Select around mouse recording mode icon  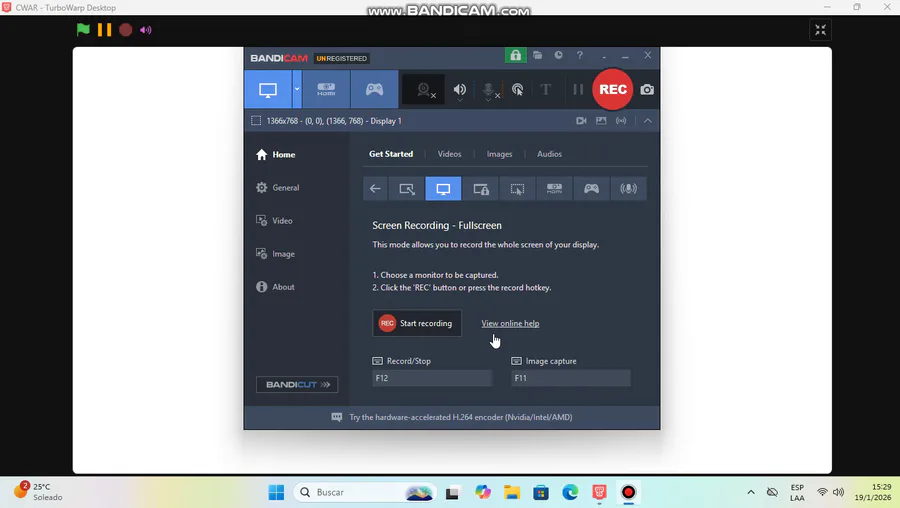coord(517,189)
